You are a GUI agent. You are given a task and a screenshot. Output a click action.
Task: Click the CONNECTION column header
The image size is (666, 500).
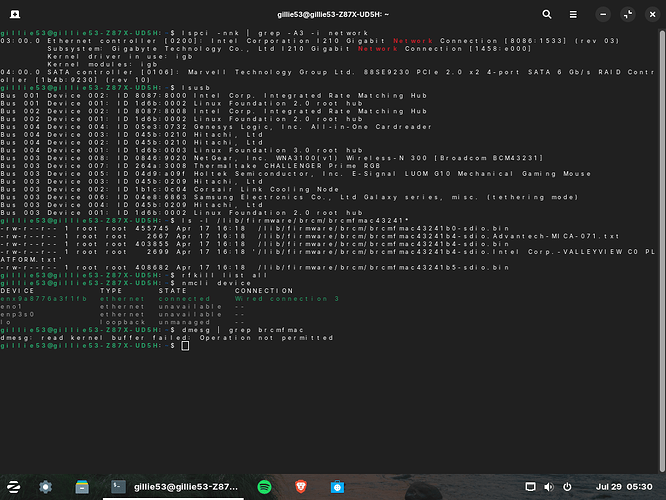[x=264, y=291]
